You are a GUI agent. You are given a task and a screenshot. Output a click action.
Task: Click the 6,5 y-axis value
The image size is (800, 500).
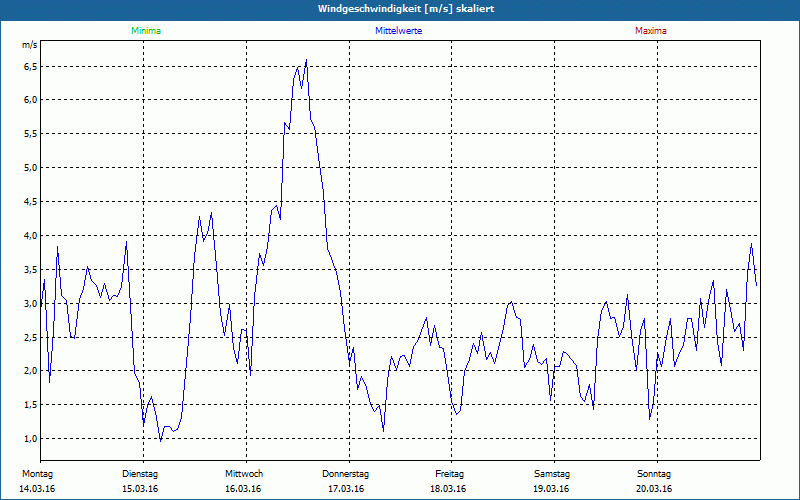pos(31,67)
